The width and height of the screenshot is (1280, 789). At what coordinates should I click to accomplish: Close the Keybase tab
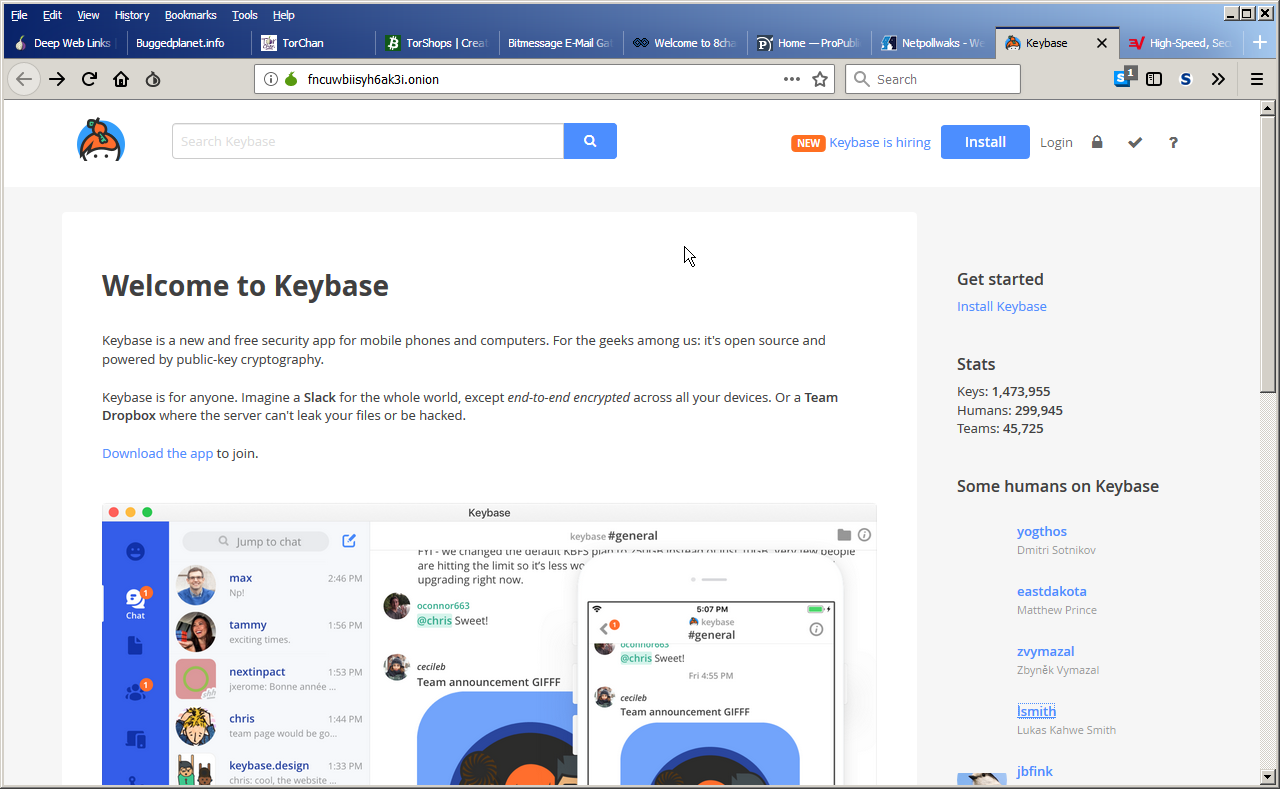(1102, 43)
